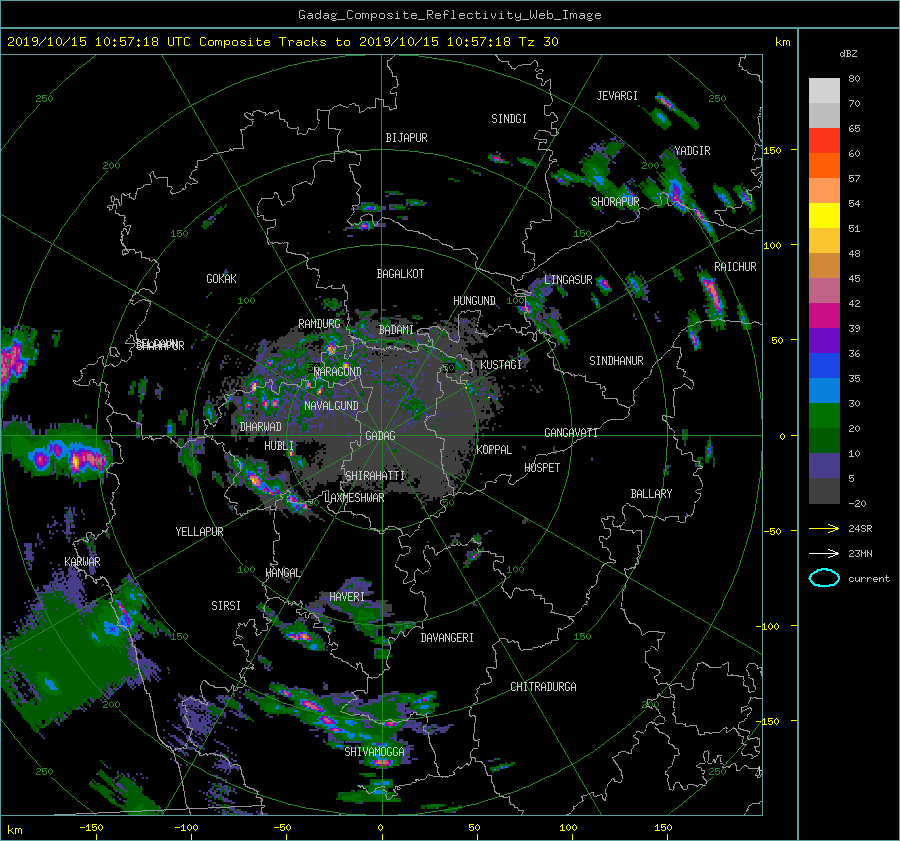The image size is (900, 841).
Task: Click the YELLAPUR label
Action: [x=199, y=532]
